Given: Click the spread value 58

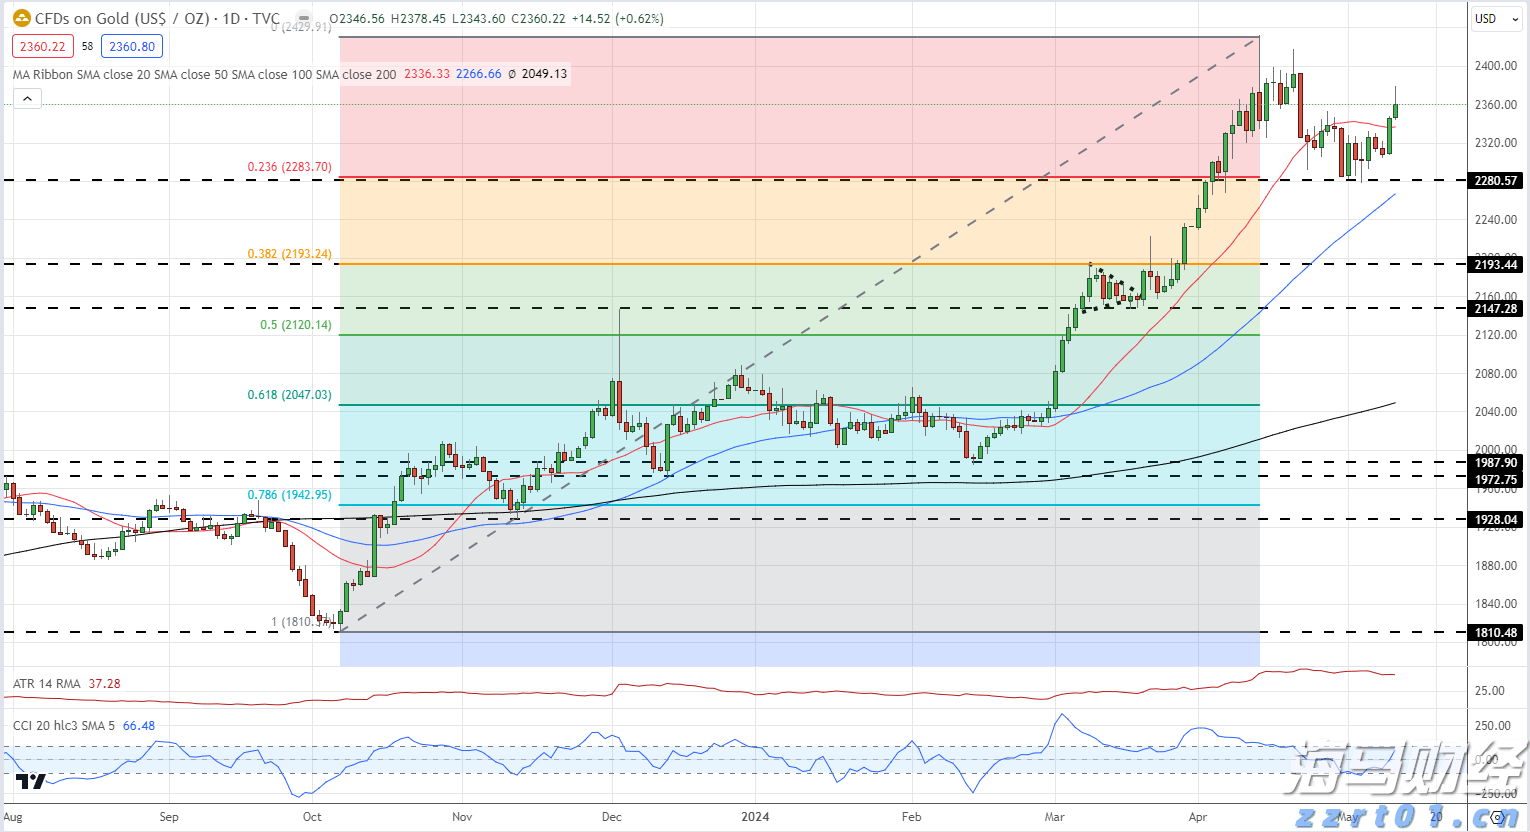Looking at the screenshot, I should click(88, 46).
